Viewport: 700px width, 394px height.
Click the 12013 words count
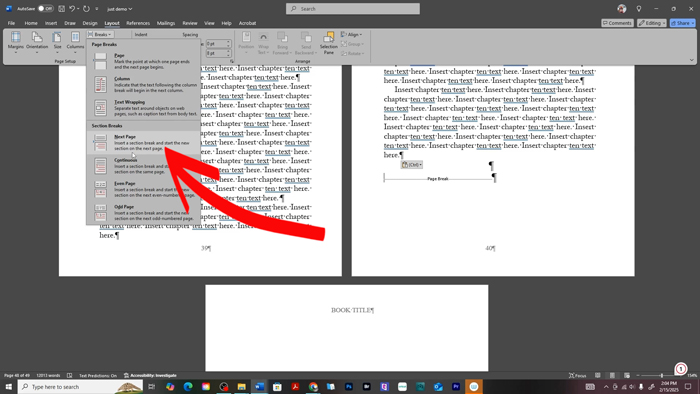point(48,375)
